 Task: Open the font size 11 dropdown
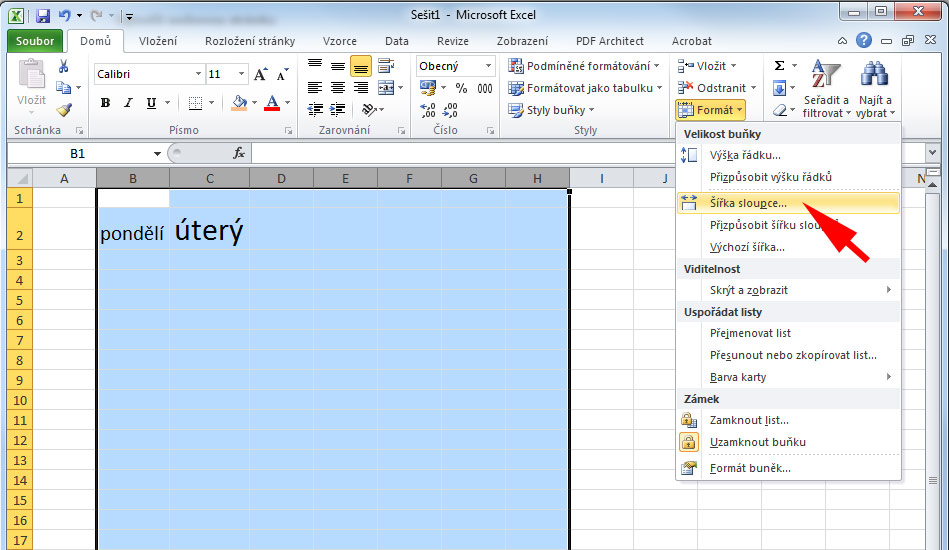tap(241, 74)
